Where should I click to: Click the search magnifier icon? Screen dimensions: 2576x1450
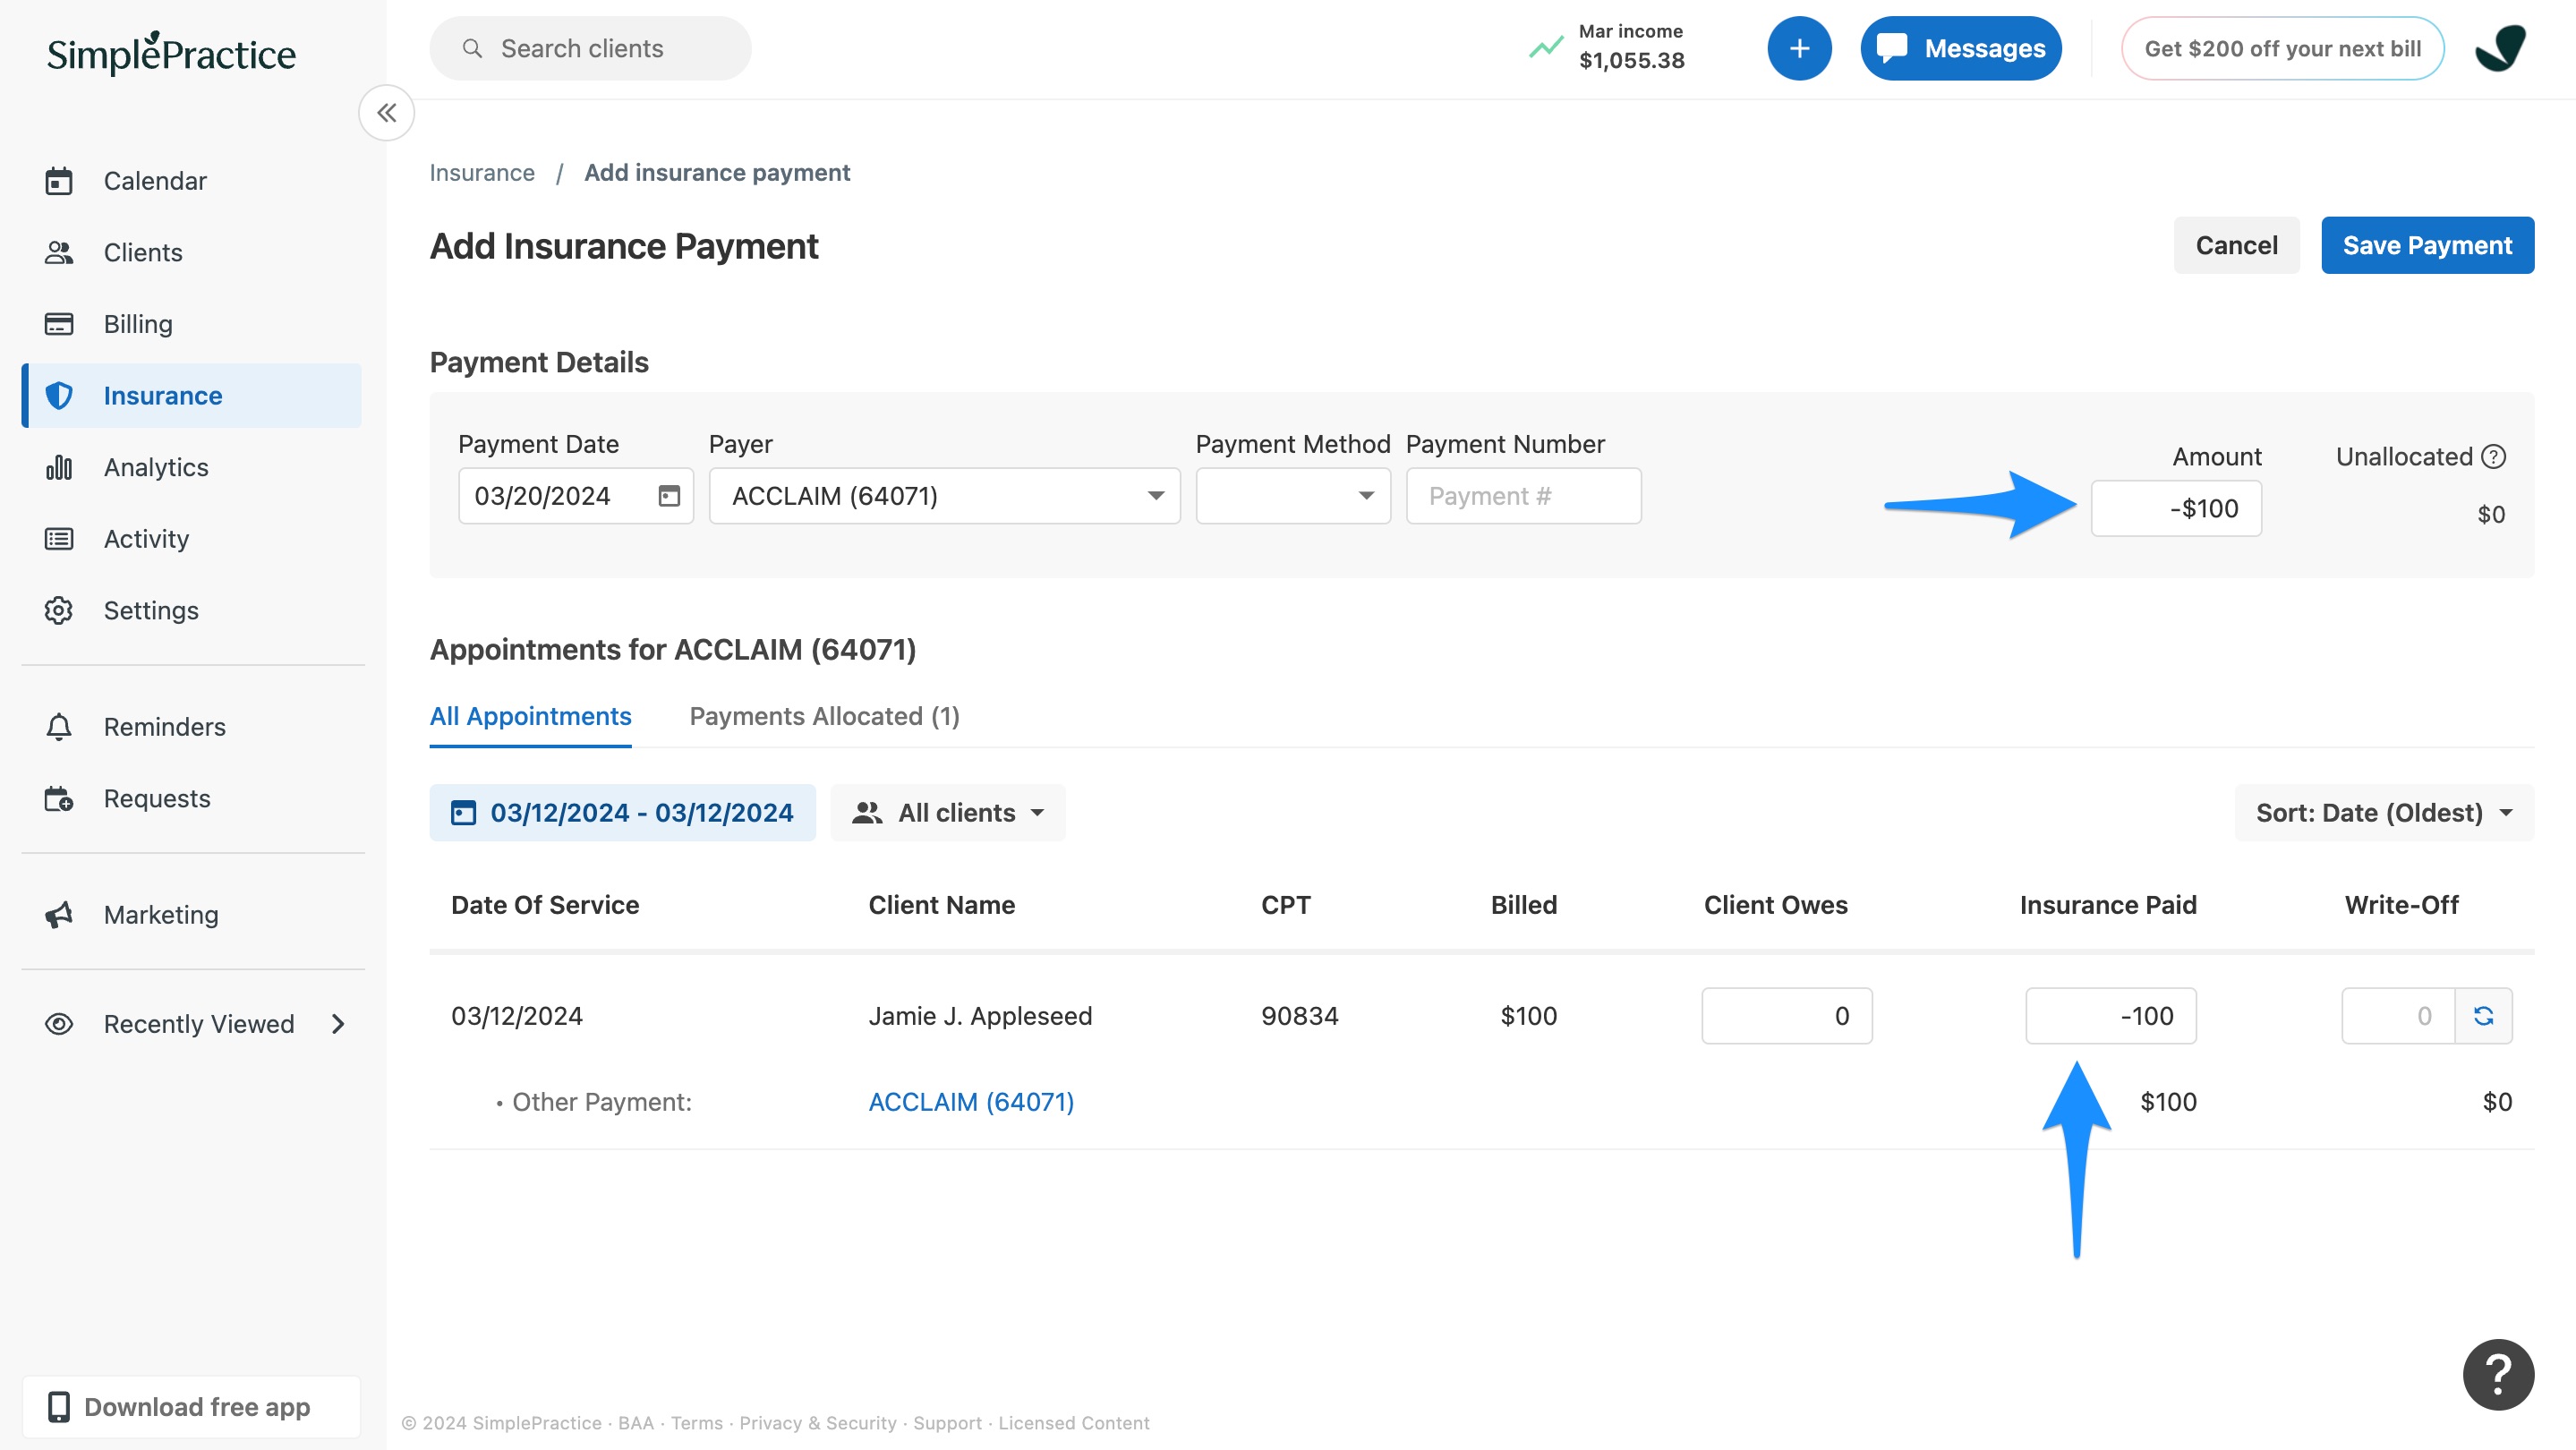point(473,48)
